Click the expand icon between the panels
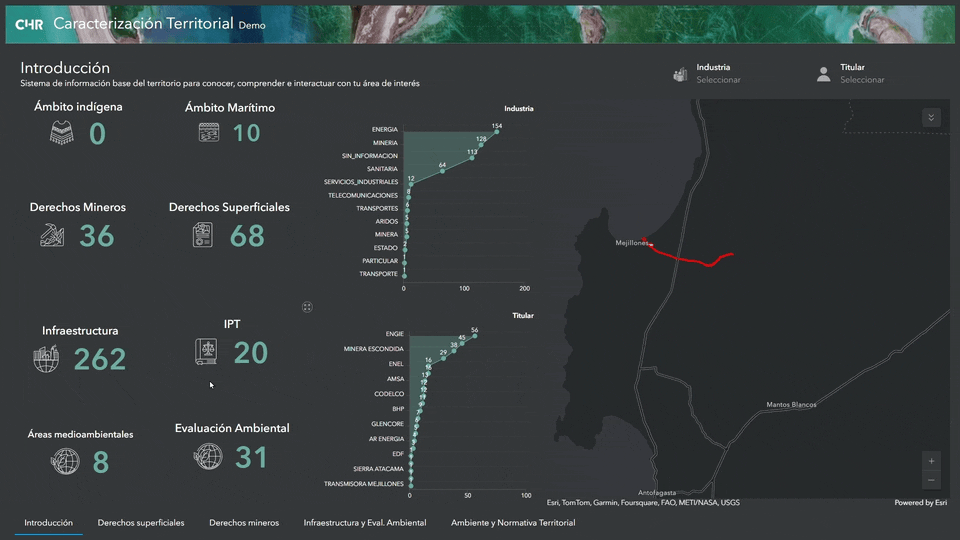The width and height of the screenshot is (960, 540). tap(308, 307)
